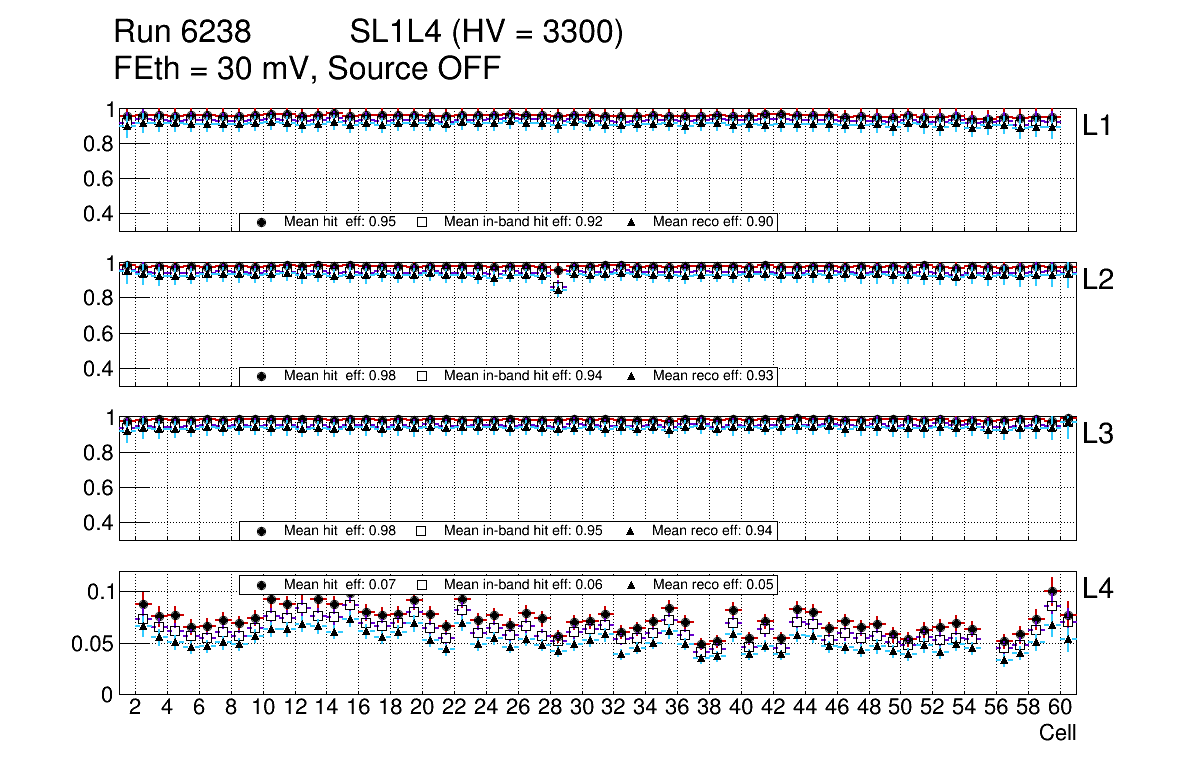The width and height of the screenshot is (1196, 772).
Task: Click the open square legend marker in L2 panel
Action: coord(422,377)
